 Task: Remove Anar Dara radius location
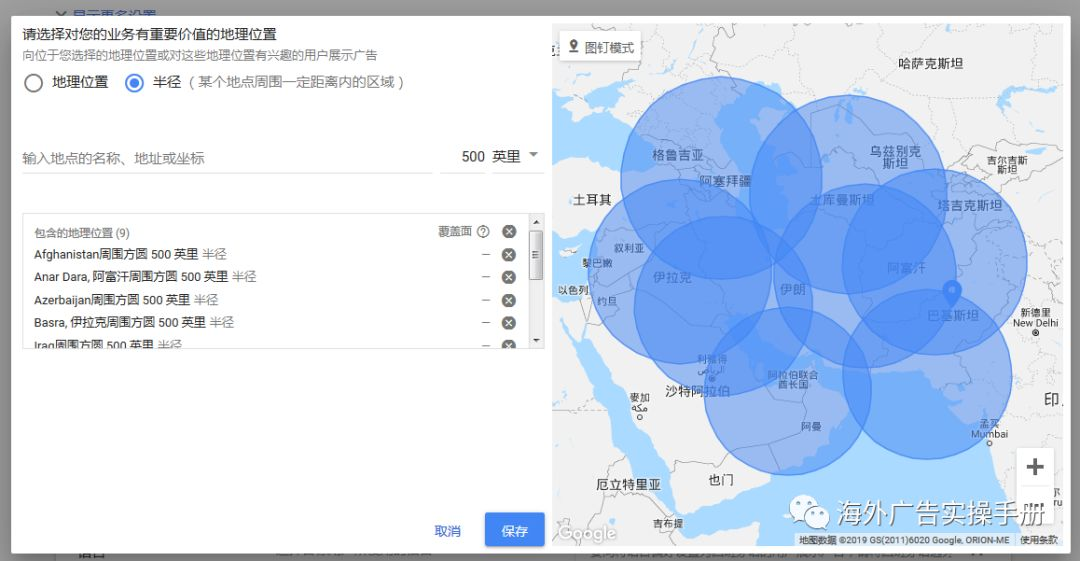508,278
